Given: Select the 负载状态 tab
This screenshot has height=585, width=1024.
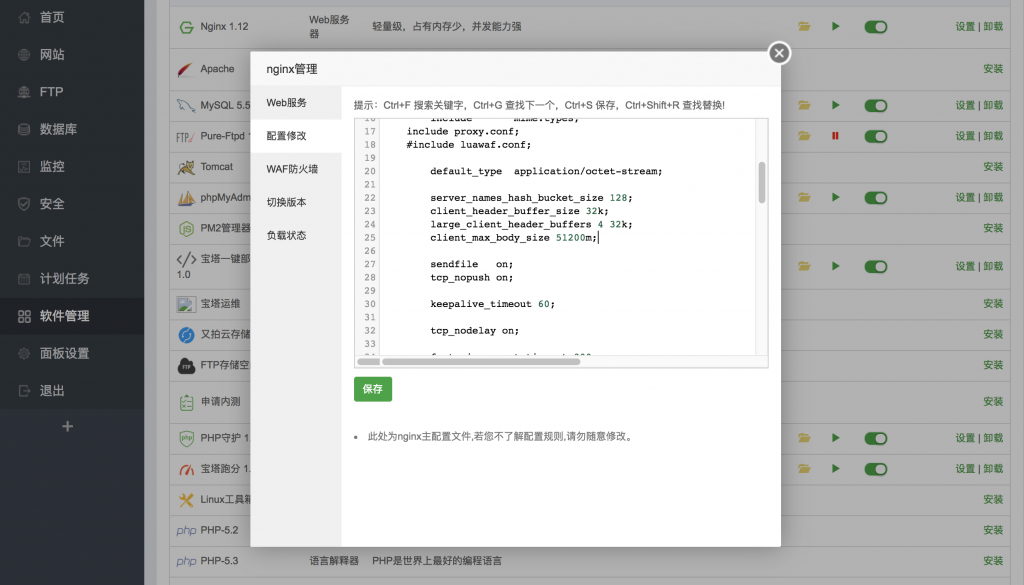Looking at the screenshot, I should tap(286, 235).
